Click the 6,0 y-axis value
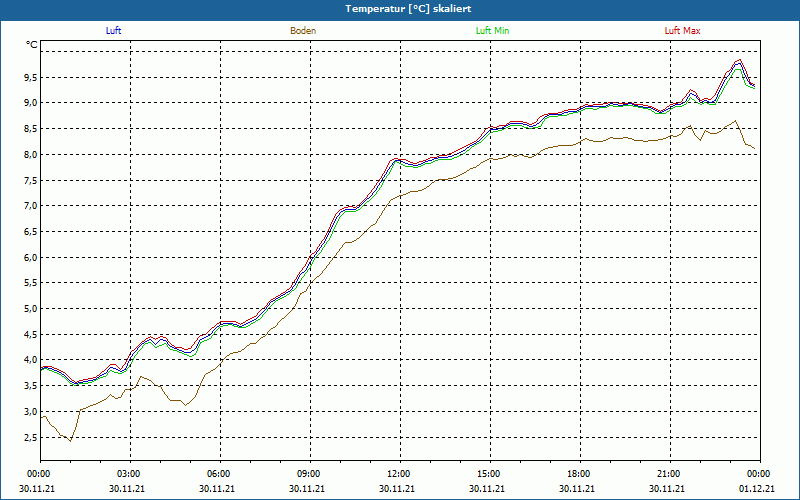Image resolution: width=800 pixels, height=500 pixels. coord(31,257)
